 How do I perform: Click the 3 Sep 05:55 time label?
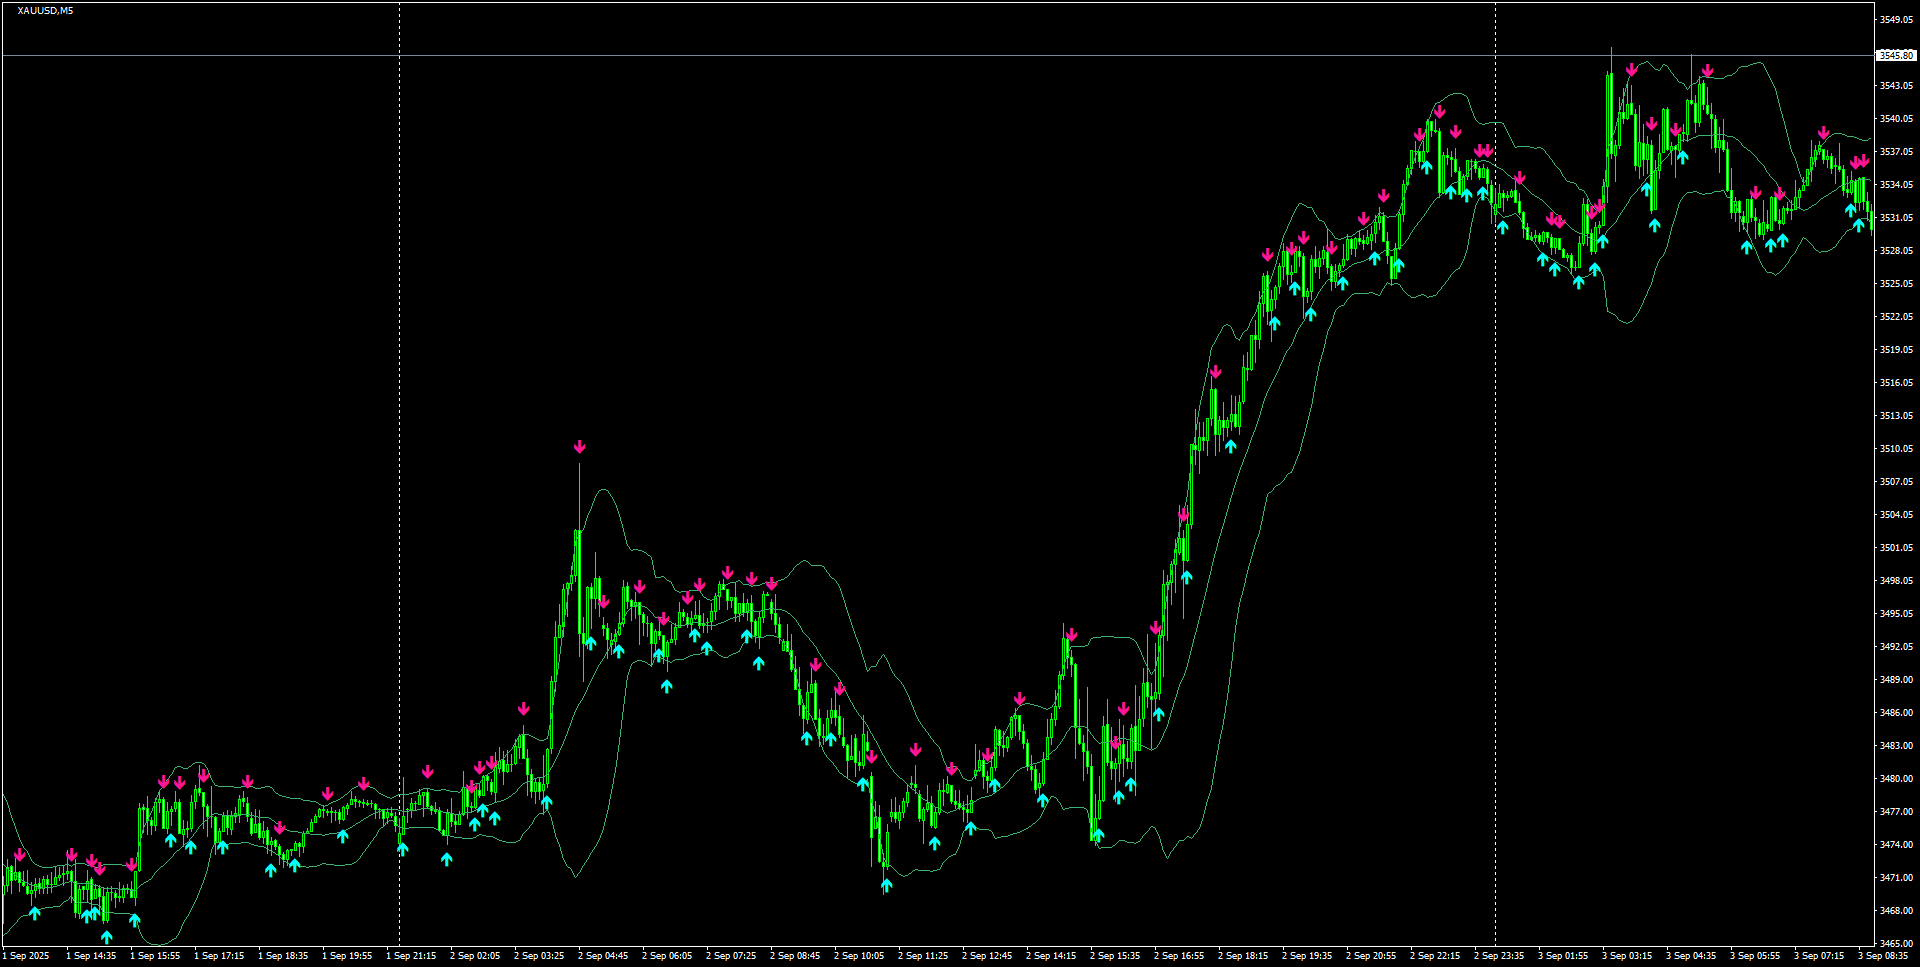pyautogui.click(x=1755, y=956)
